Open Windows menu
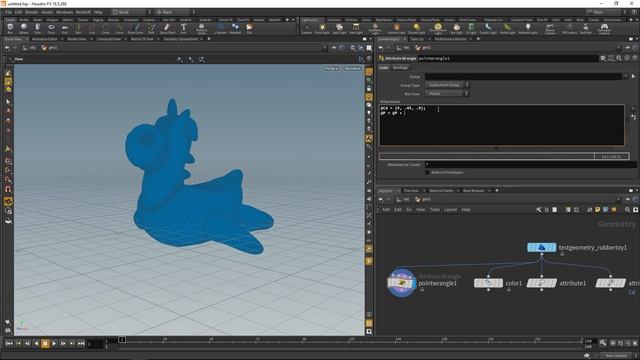This screenshot has height=360, width=640. pyautogui.click(x=64, y=12)
